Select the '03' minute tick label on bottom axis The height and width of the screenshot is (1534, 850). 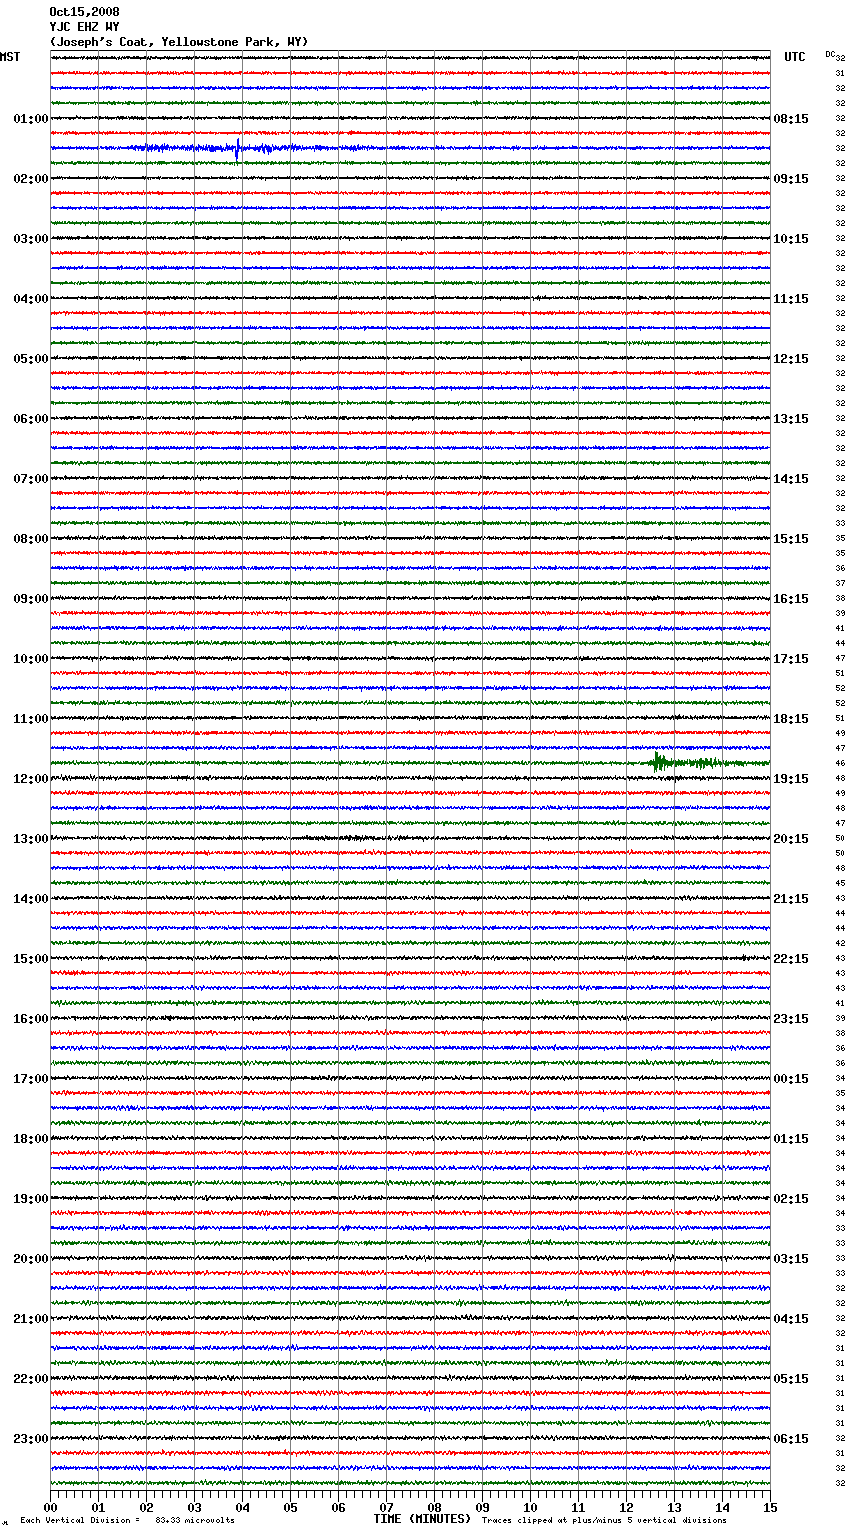click(x=194, y=1507)
